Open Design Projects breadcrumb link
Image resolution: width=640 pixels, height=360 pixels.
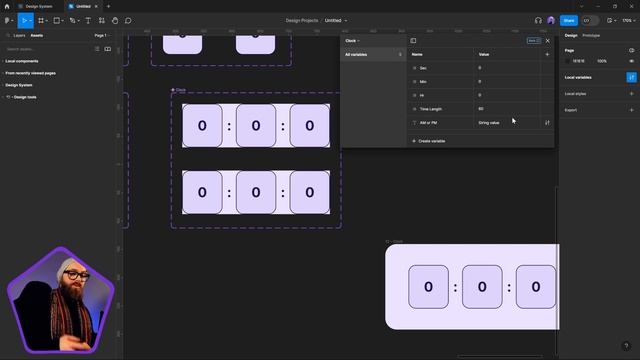(302, 20)
